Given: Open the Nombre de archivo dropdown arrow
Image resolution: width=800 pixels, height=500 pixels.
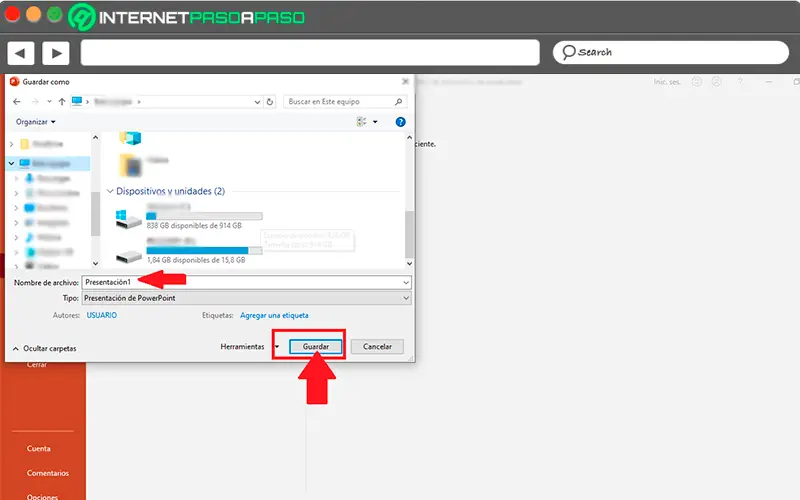Looking at the screenshot, I should click(406, 282).
